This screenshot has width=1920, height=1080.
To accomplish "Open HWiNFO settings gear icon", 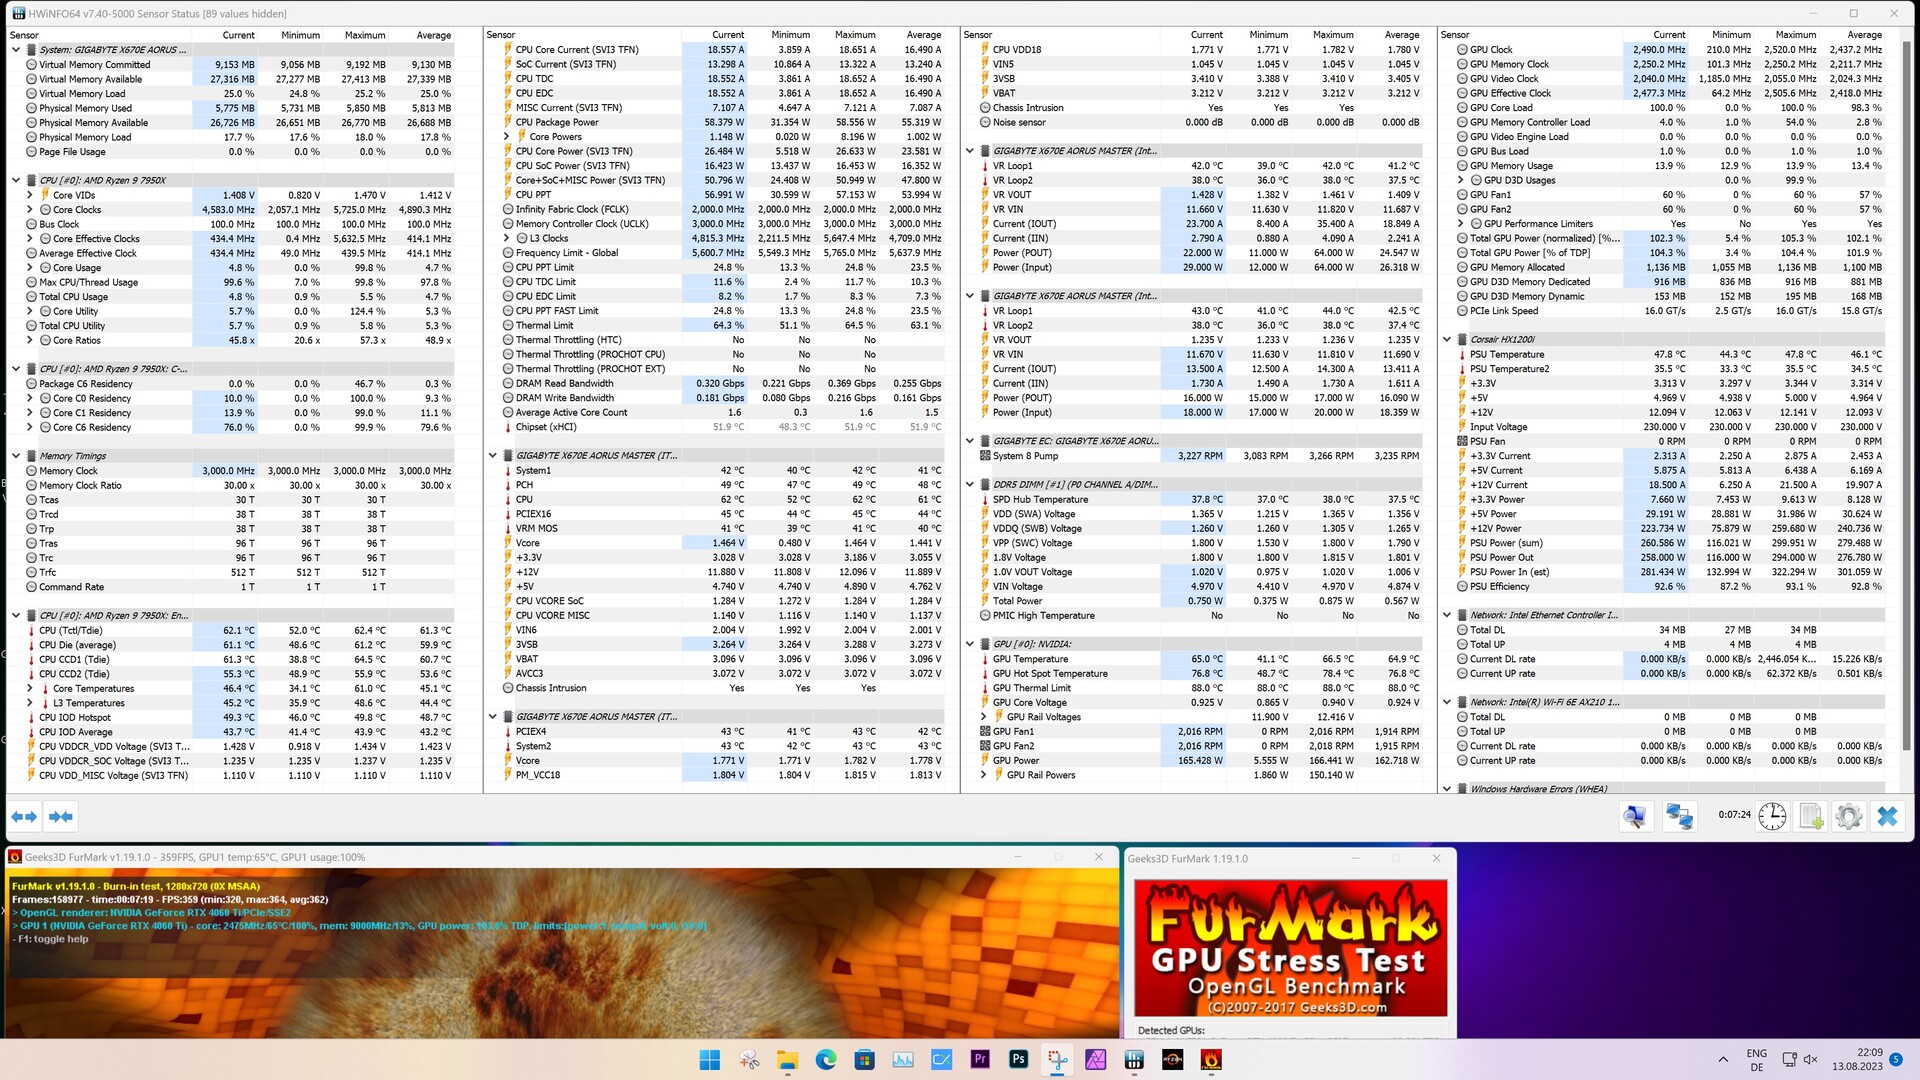I will [1848, 816].
